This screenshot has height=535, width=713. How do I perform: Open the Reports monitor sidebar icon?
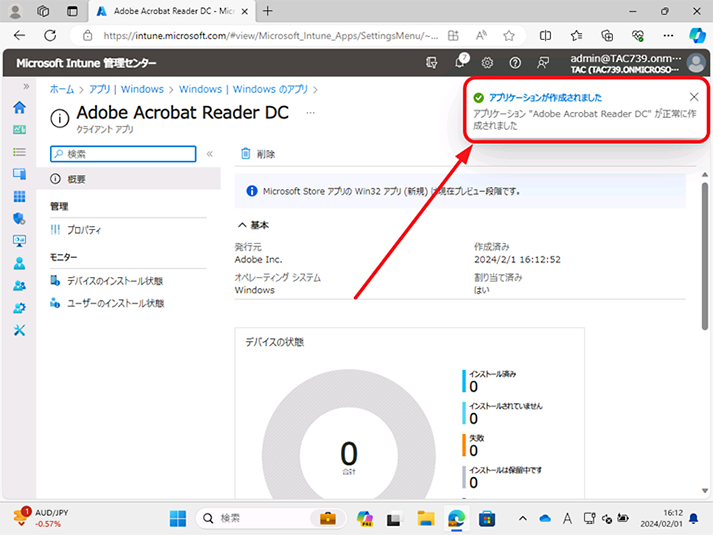click(x=19, y=241)
